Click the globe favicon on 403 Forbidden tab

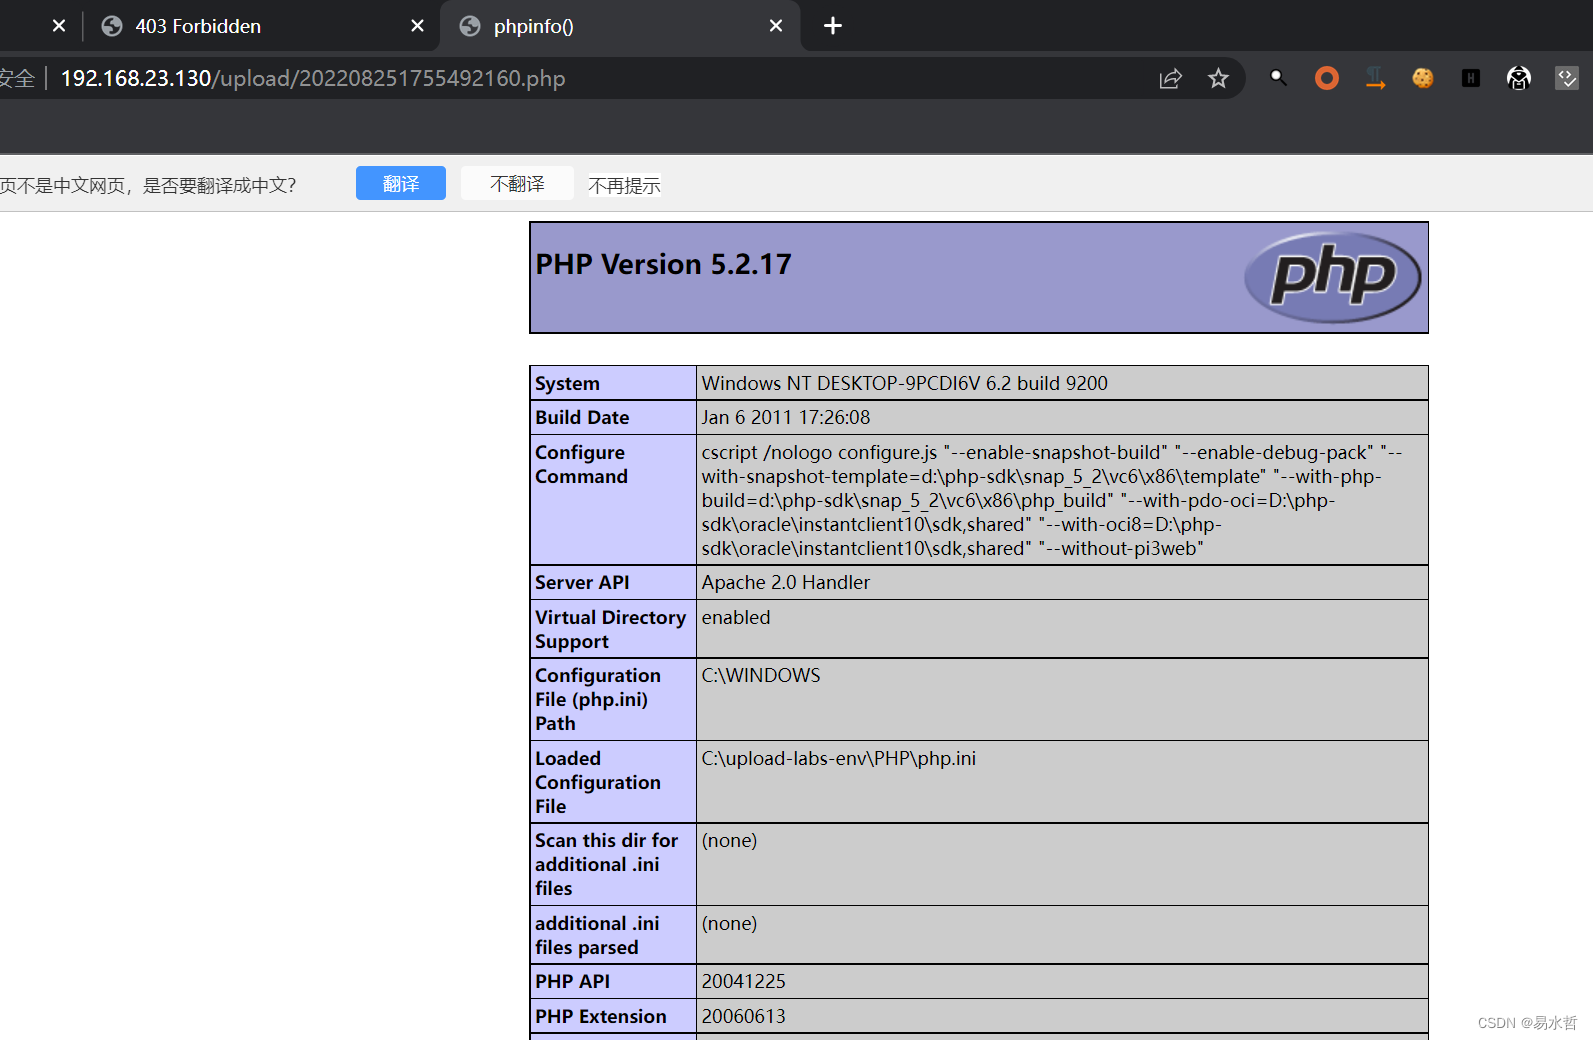112,26
